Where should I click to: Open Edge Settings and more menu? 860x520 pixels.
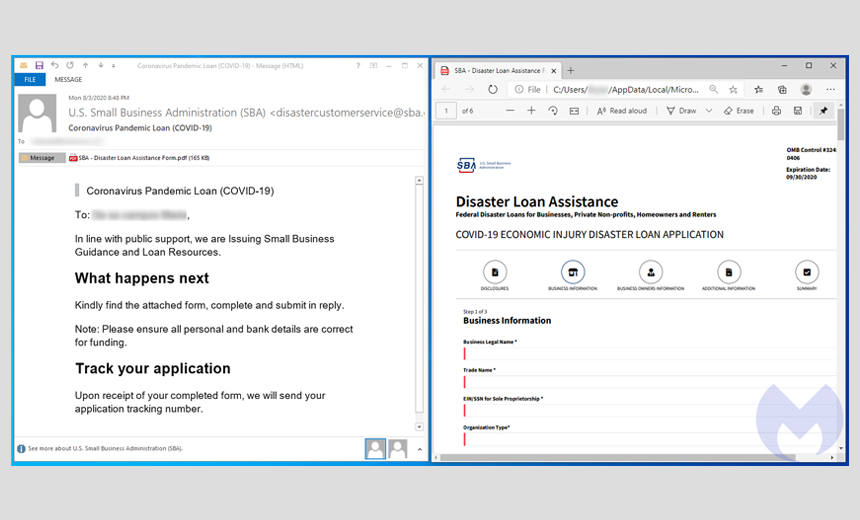[x=830, y=89]
